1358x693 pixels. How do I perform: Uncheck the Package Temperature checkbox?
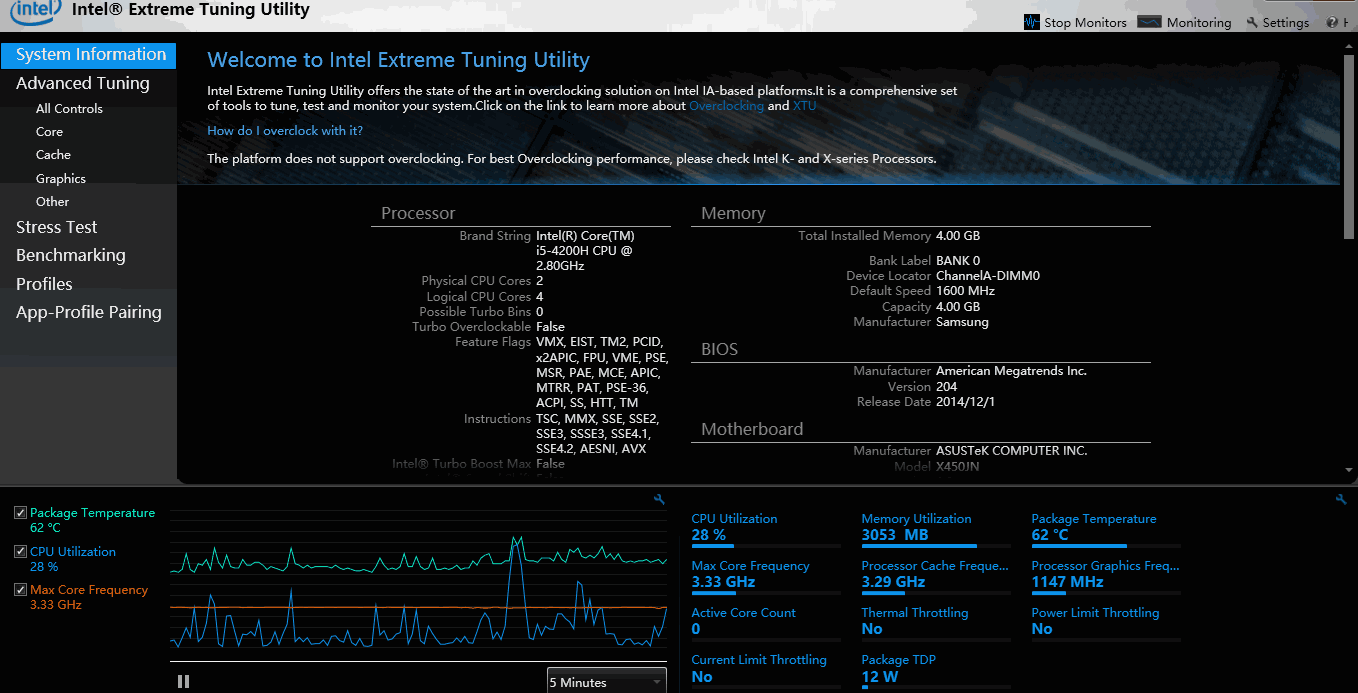click(21, 513)
